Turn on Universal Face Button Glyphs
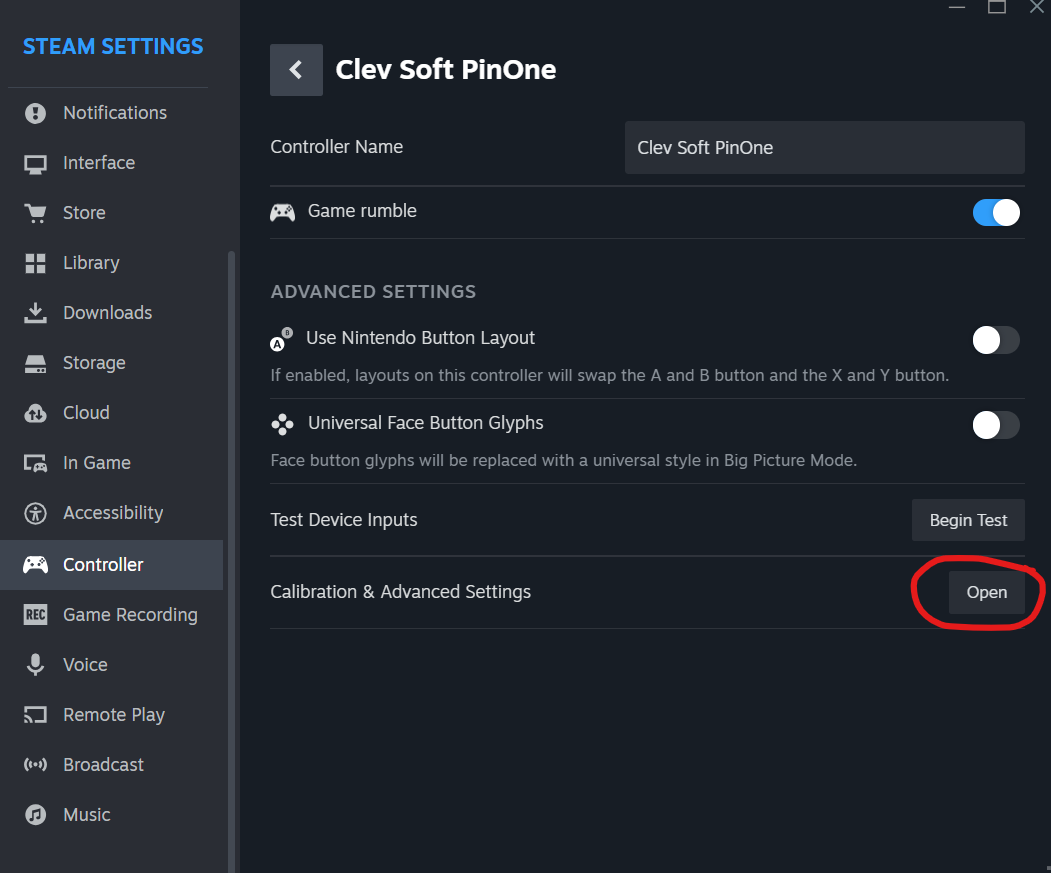This screenshot has height=873, width=1051. point(996,425)
